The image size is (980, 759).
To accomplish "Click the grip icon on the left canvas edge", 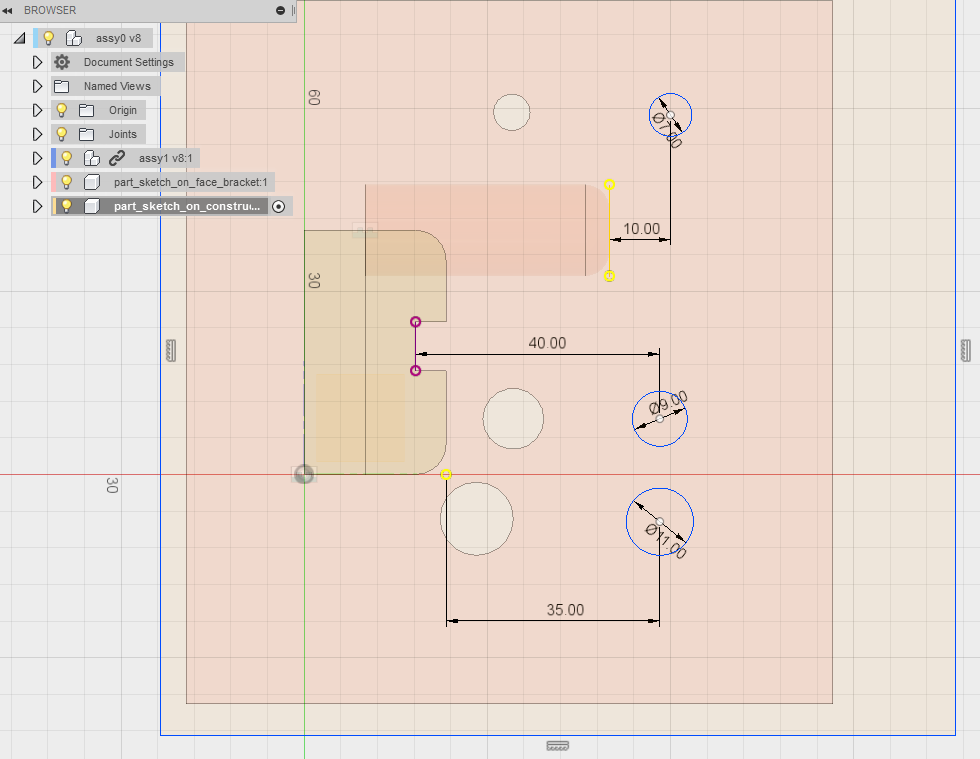I will tap(170, 350).
